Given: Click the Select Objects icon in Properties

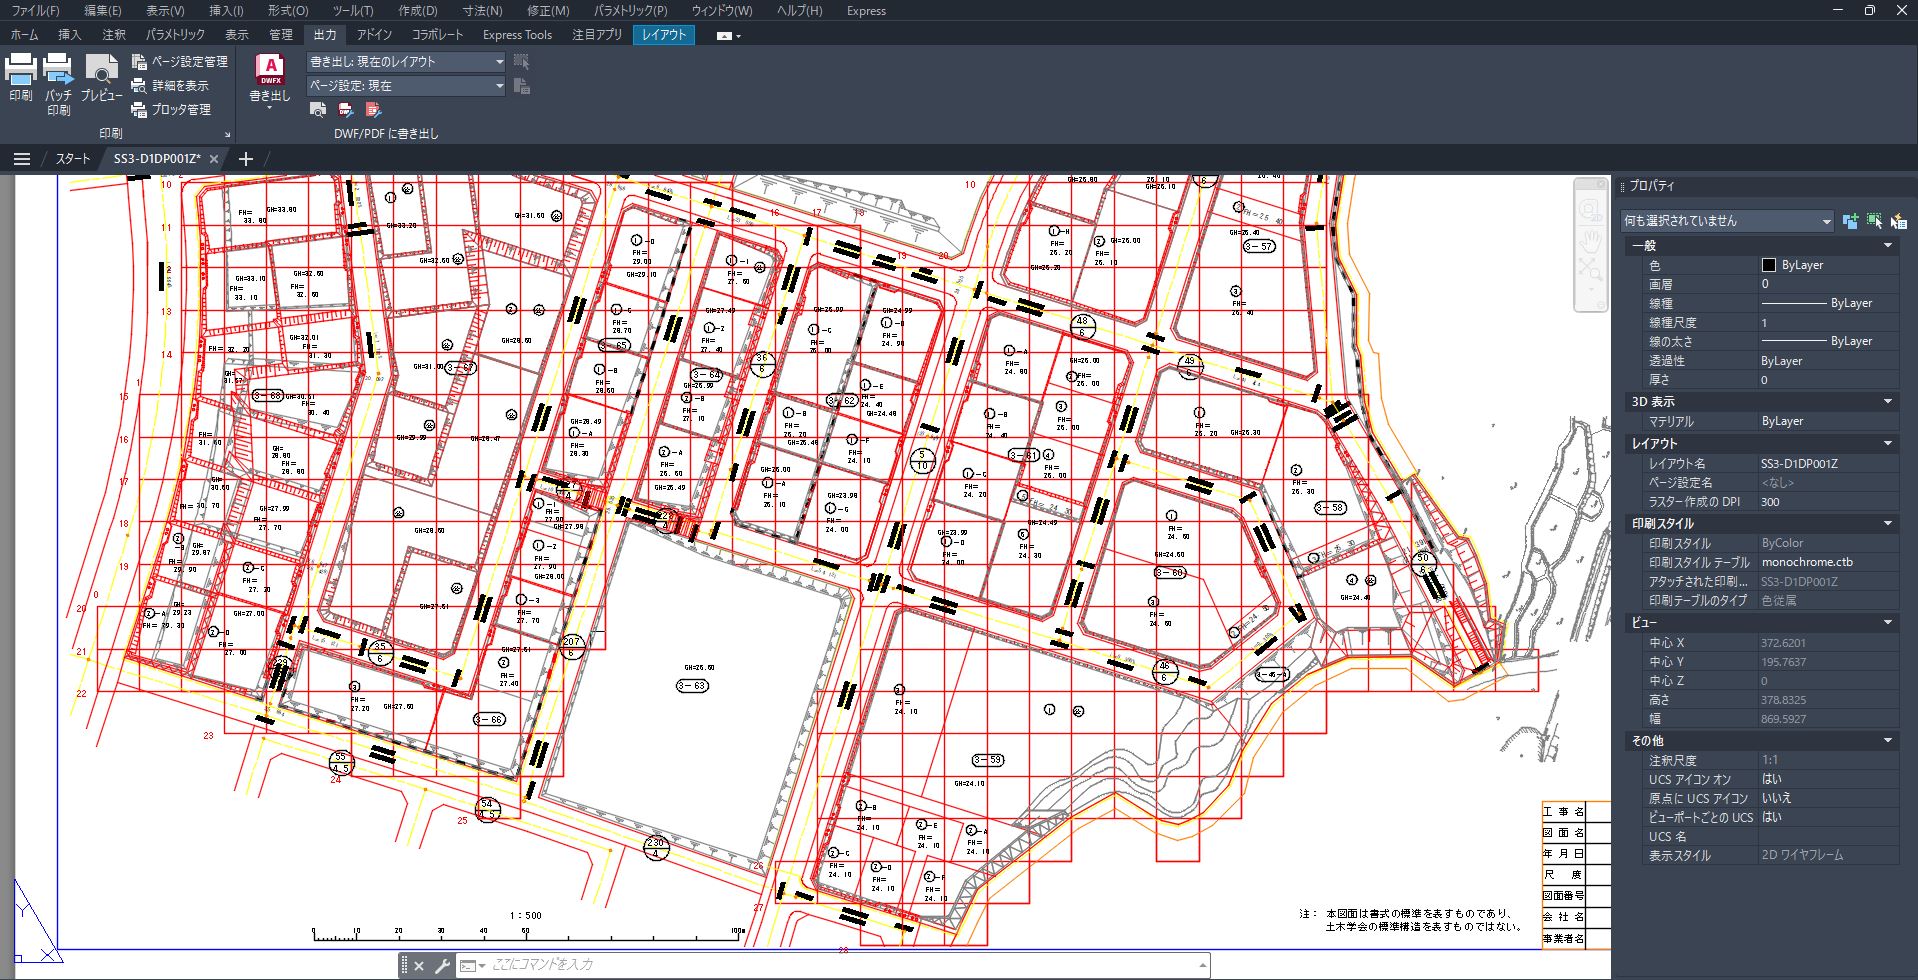Looking at the screenshot, I should (x=1874, y=221).
